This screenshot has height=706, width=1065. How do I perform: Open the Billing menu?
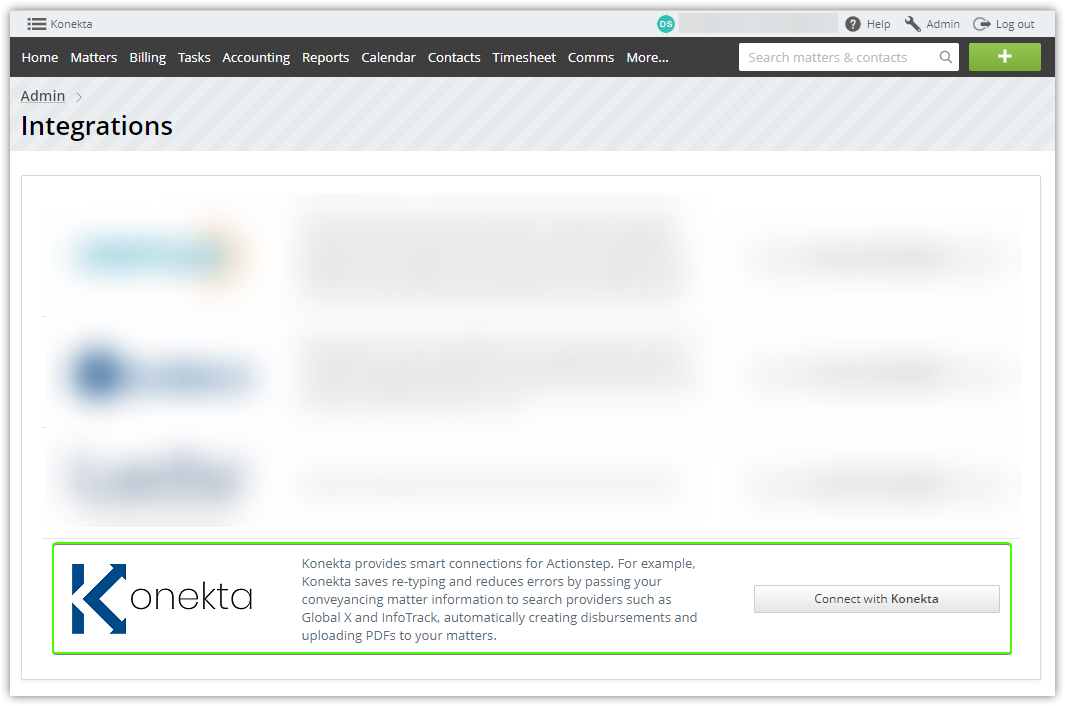pyautogui.click(x=147, y=58)
